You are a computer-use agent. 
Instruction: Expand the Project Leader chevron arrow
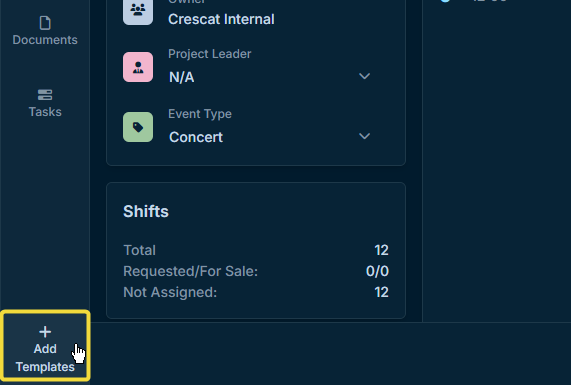pos(365,76)
